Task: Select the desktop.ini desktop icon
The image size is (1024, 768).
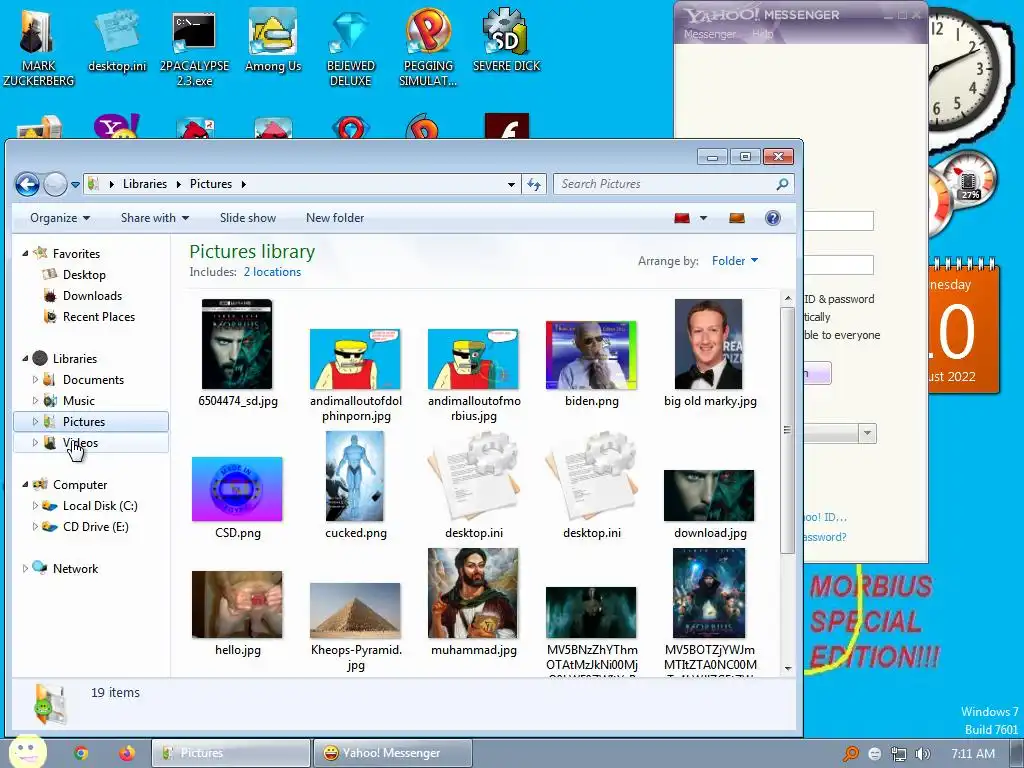Action: (x=118, y=40)
